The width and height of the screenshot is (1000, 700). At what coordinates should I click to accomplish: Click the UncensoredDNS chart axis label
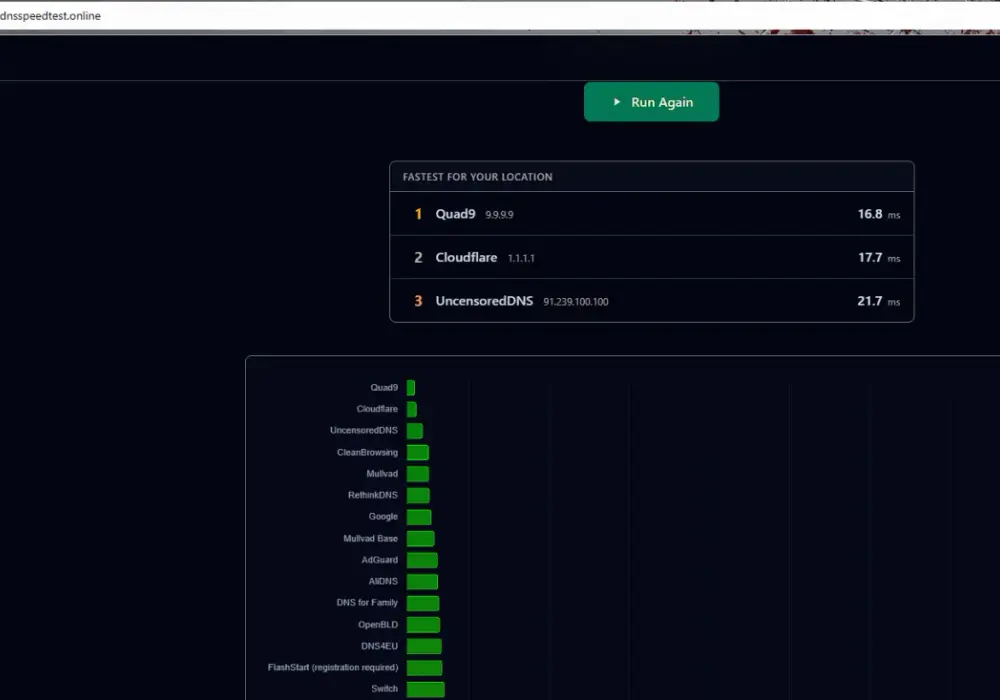click(x=364, y=430)
